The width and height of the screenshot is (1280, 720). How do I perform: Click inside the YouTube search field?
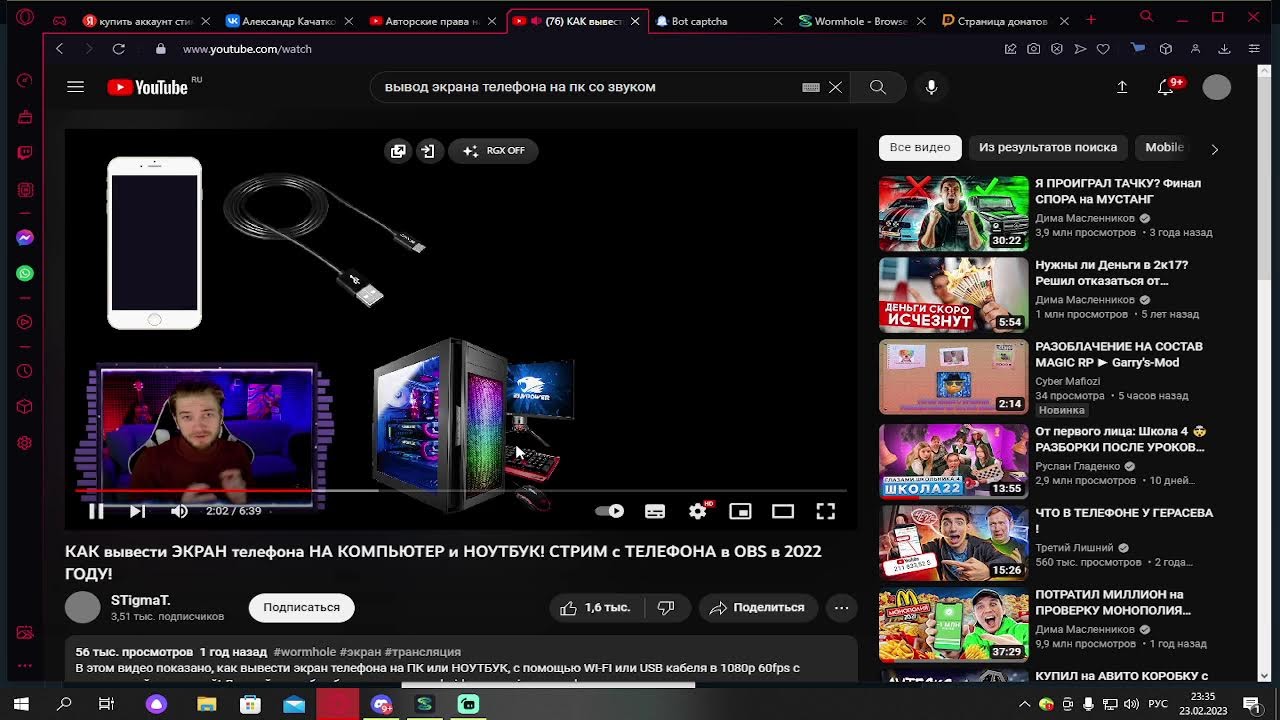(x=590, y=87)
